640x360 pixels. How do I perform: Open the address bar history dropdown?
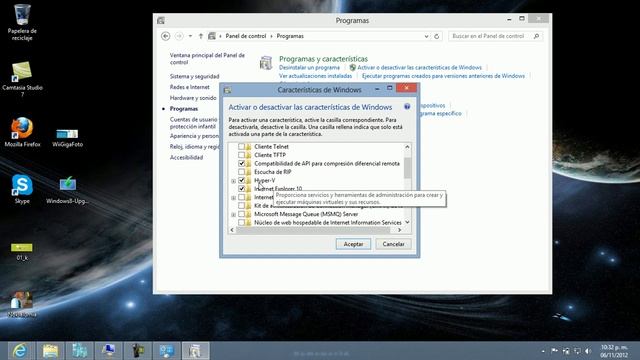tap(426, 36)
